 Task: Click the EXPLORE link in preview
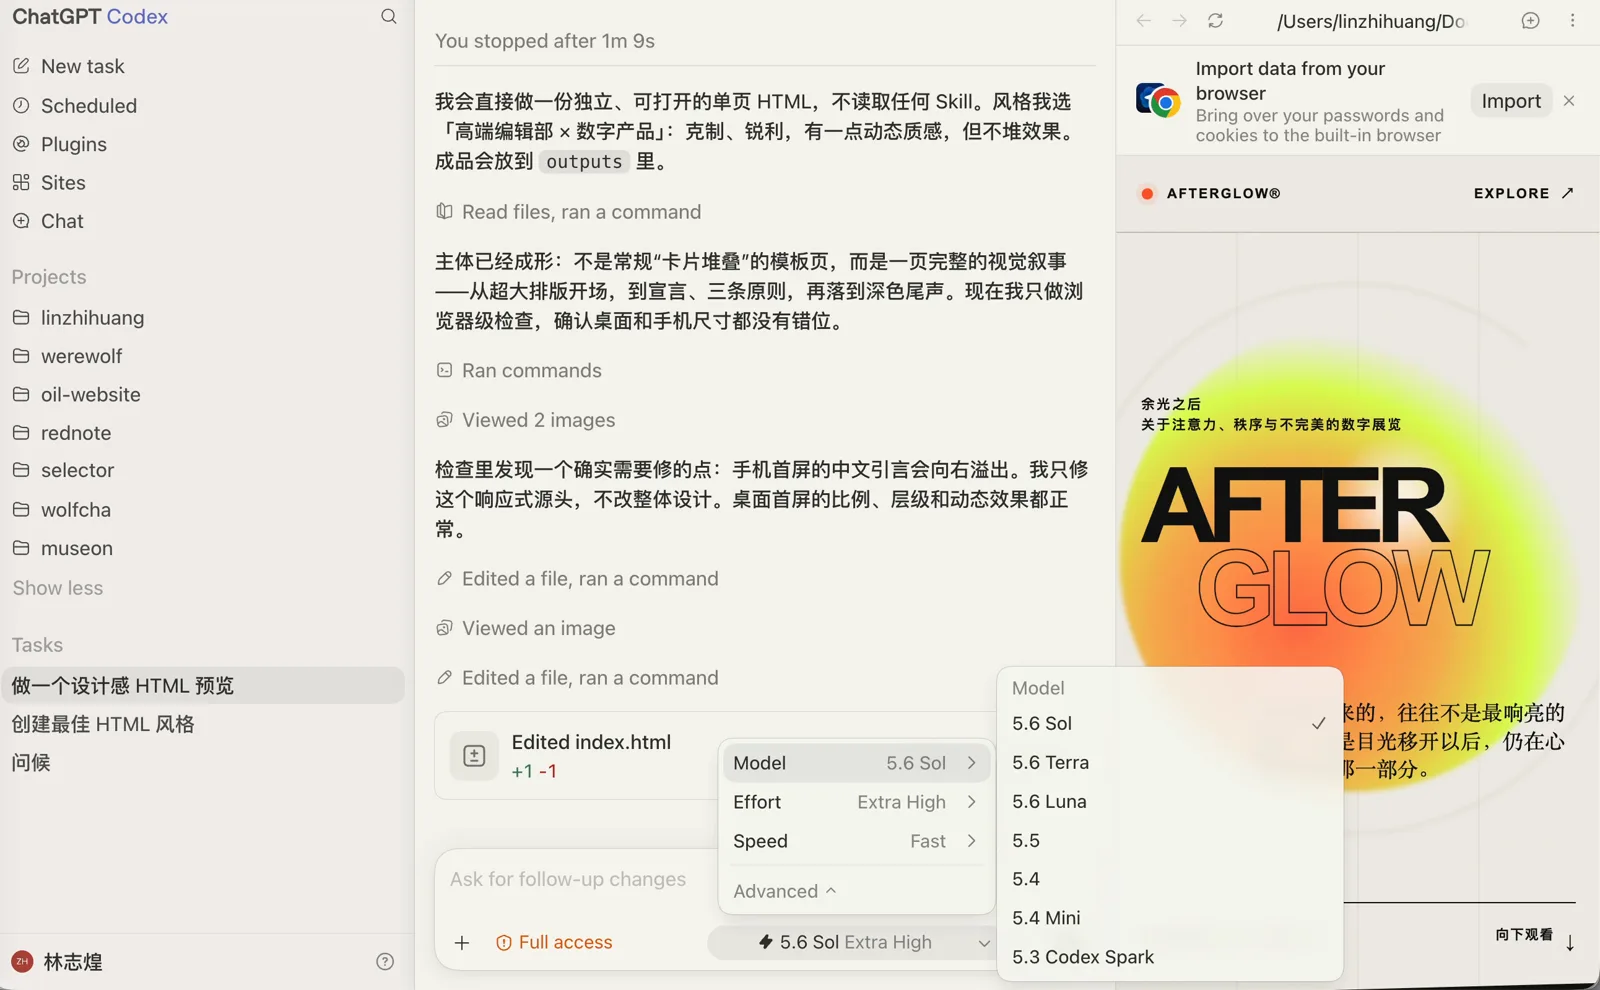click(1524, 193)
